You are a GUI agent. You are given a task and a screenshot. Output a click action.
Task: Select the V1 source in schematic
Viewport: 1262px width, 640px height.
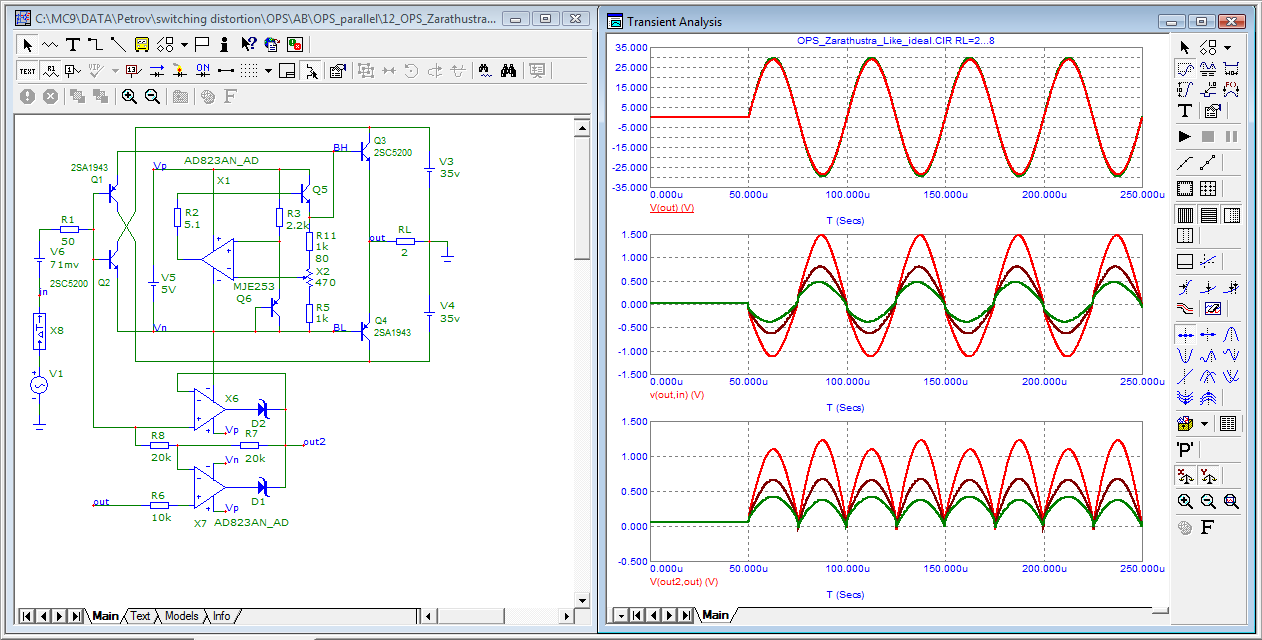coord(40,384)
